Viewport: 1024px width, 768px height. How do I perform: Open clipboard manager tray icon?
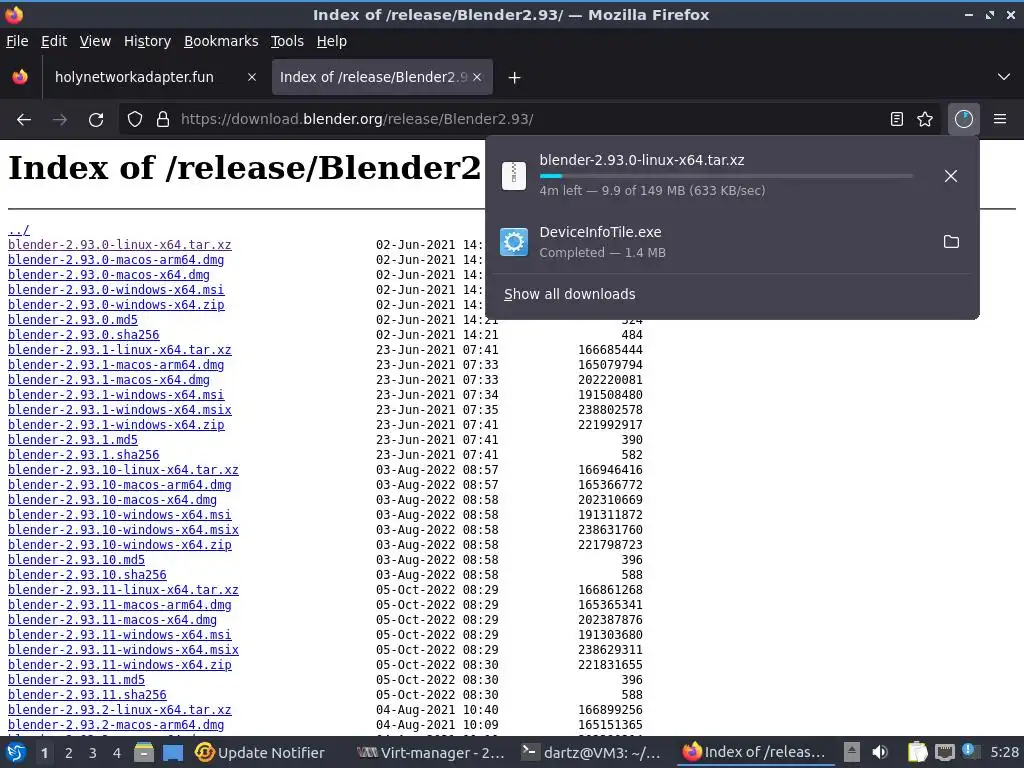[917, 752]
